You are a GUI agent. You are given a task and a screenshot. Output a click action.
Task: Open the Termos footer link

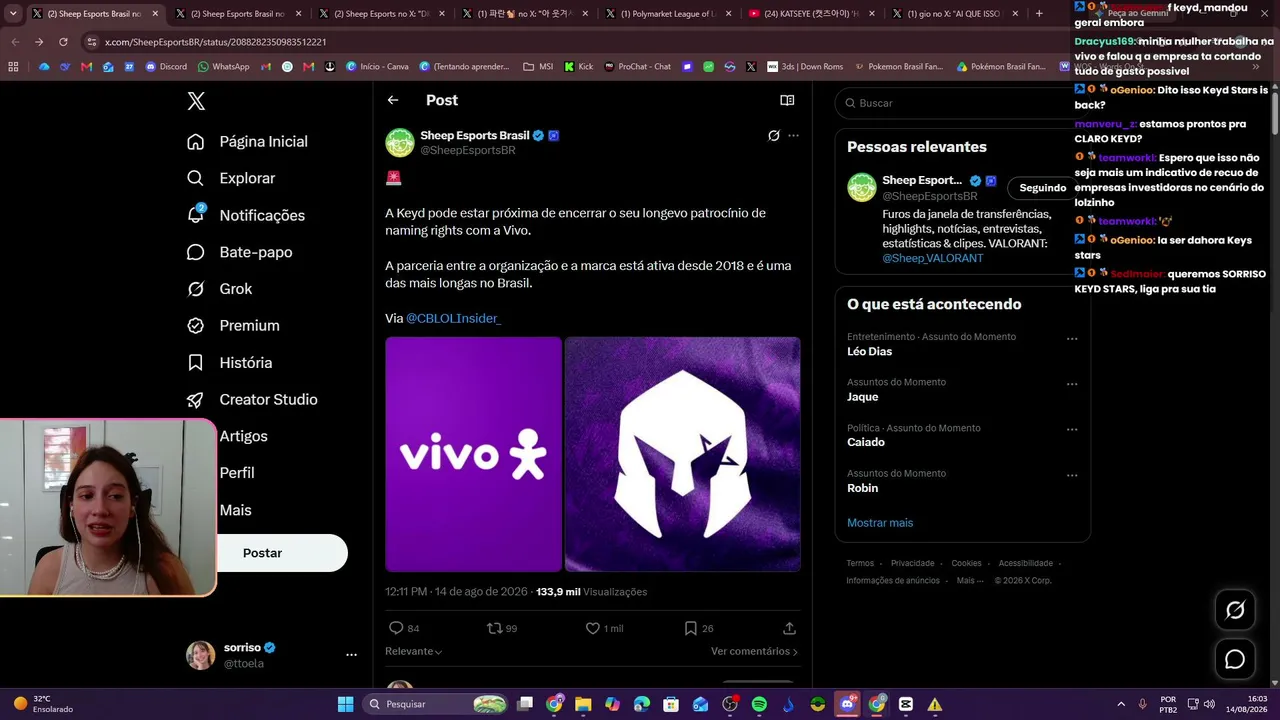(860, 563)
